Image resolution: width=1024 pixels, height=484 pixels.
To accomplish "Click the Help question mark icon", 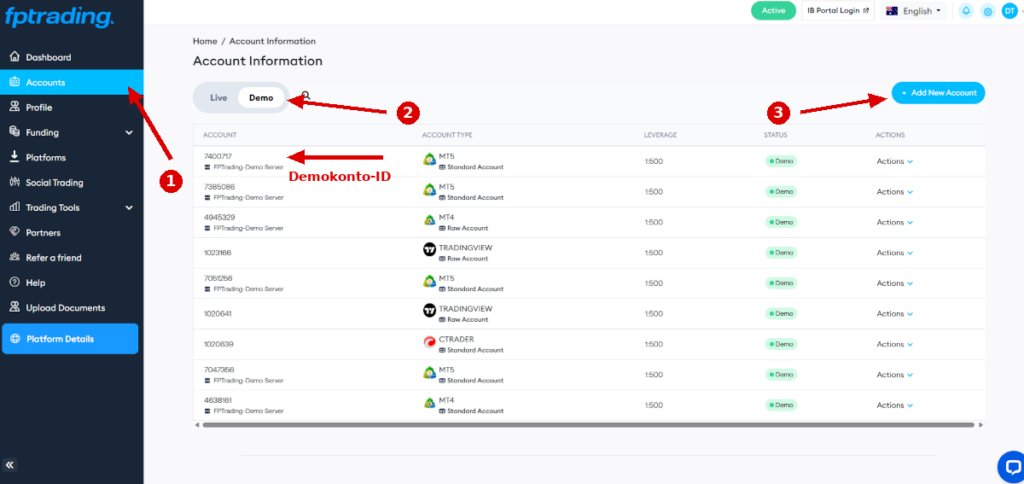I will tap(14, 282).
